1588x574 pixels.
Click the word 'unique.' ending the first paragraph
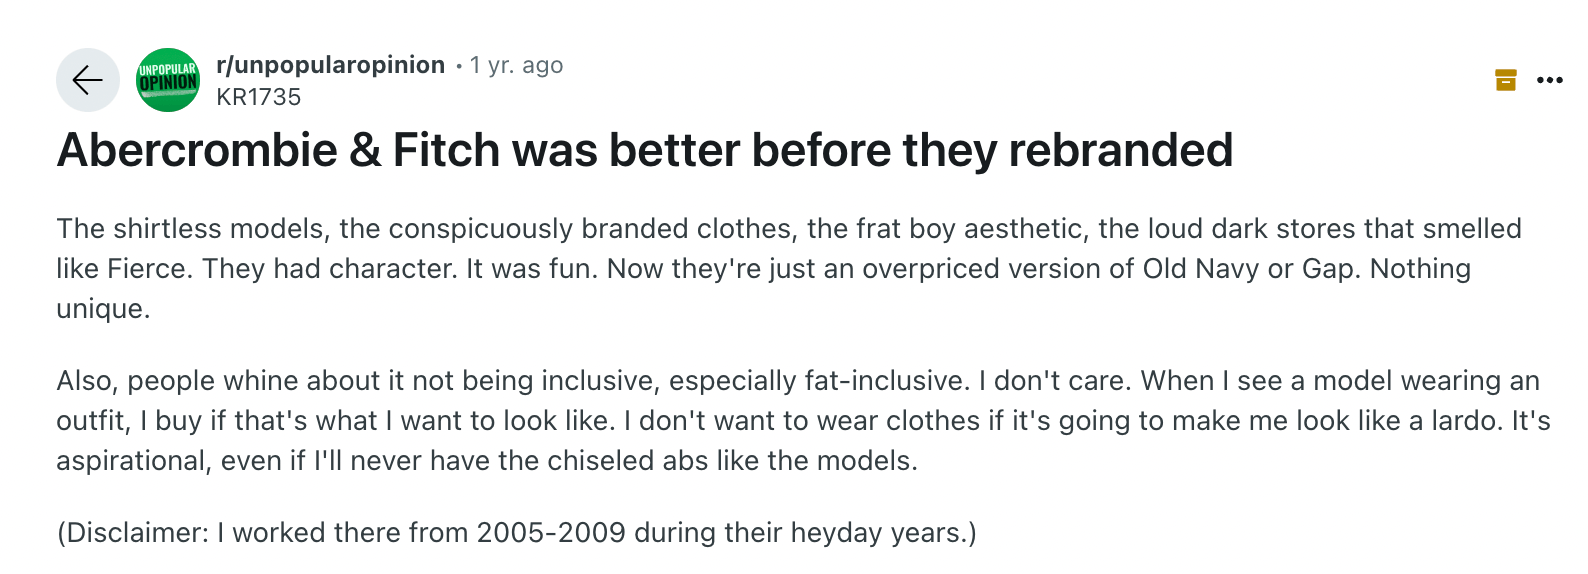pos(103,309)
